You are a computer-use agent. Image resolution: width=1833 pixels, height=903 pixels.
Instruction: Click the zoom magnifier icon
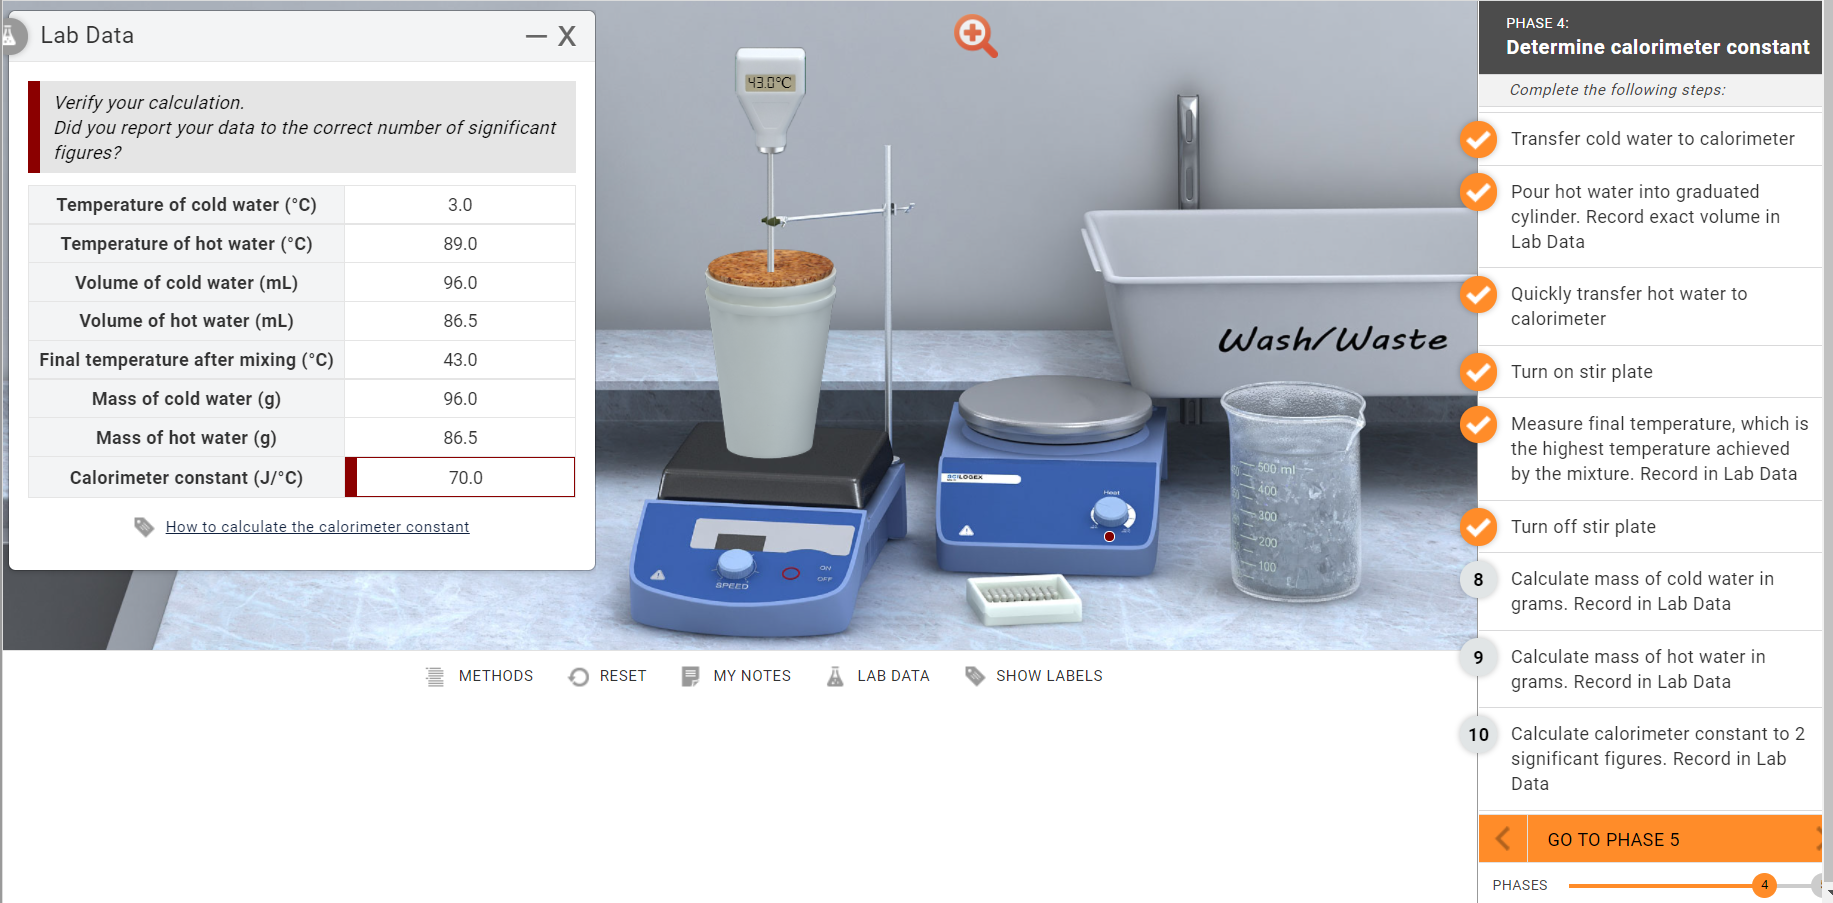[x=975, y=36]
